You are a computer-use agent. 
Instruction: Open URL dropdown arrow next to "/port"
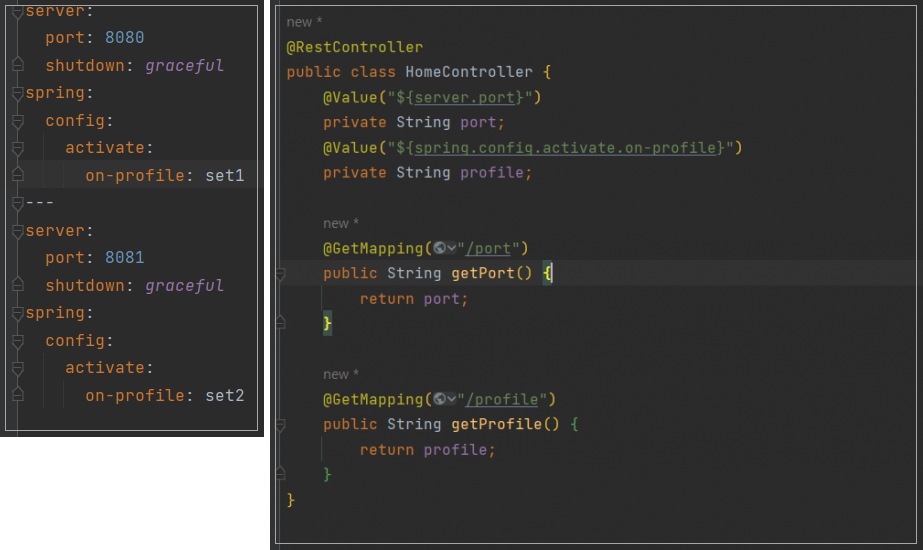[451, 249]
